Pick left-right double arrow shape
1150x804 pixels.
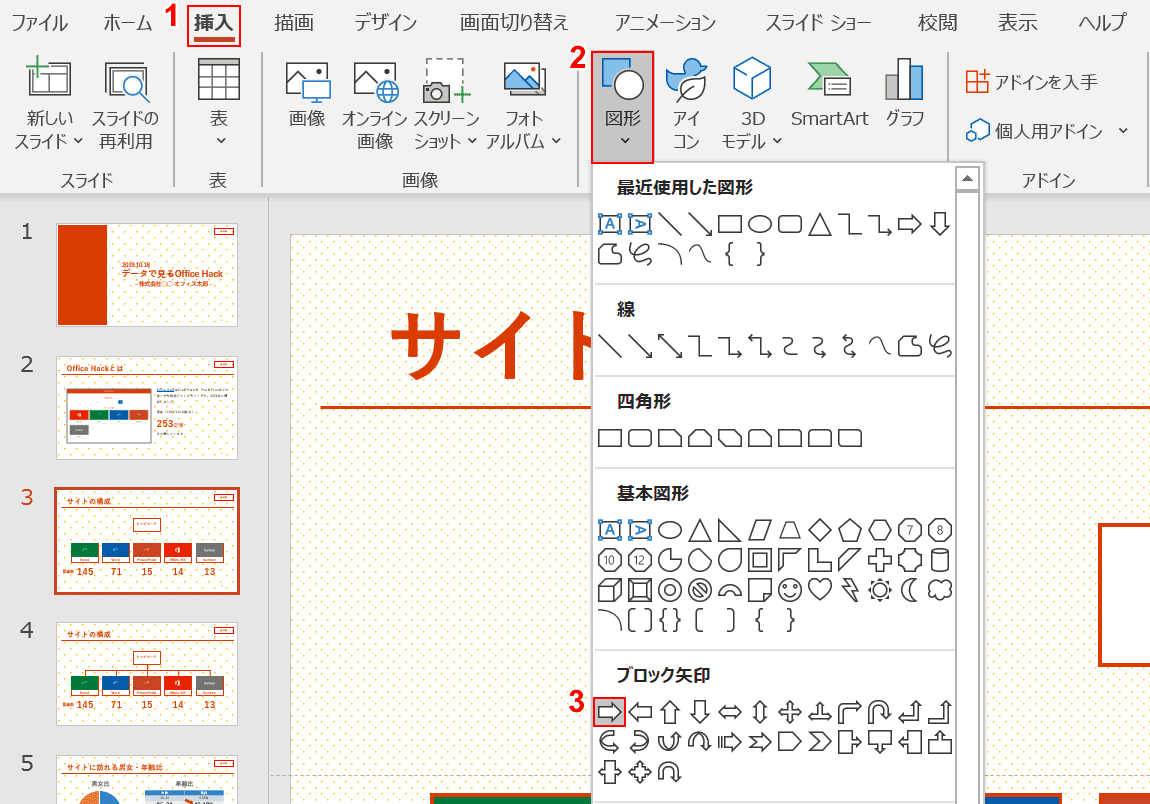click(730, 712)
